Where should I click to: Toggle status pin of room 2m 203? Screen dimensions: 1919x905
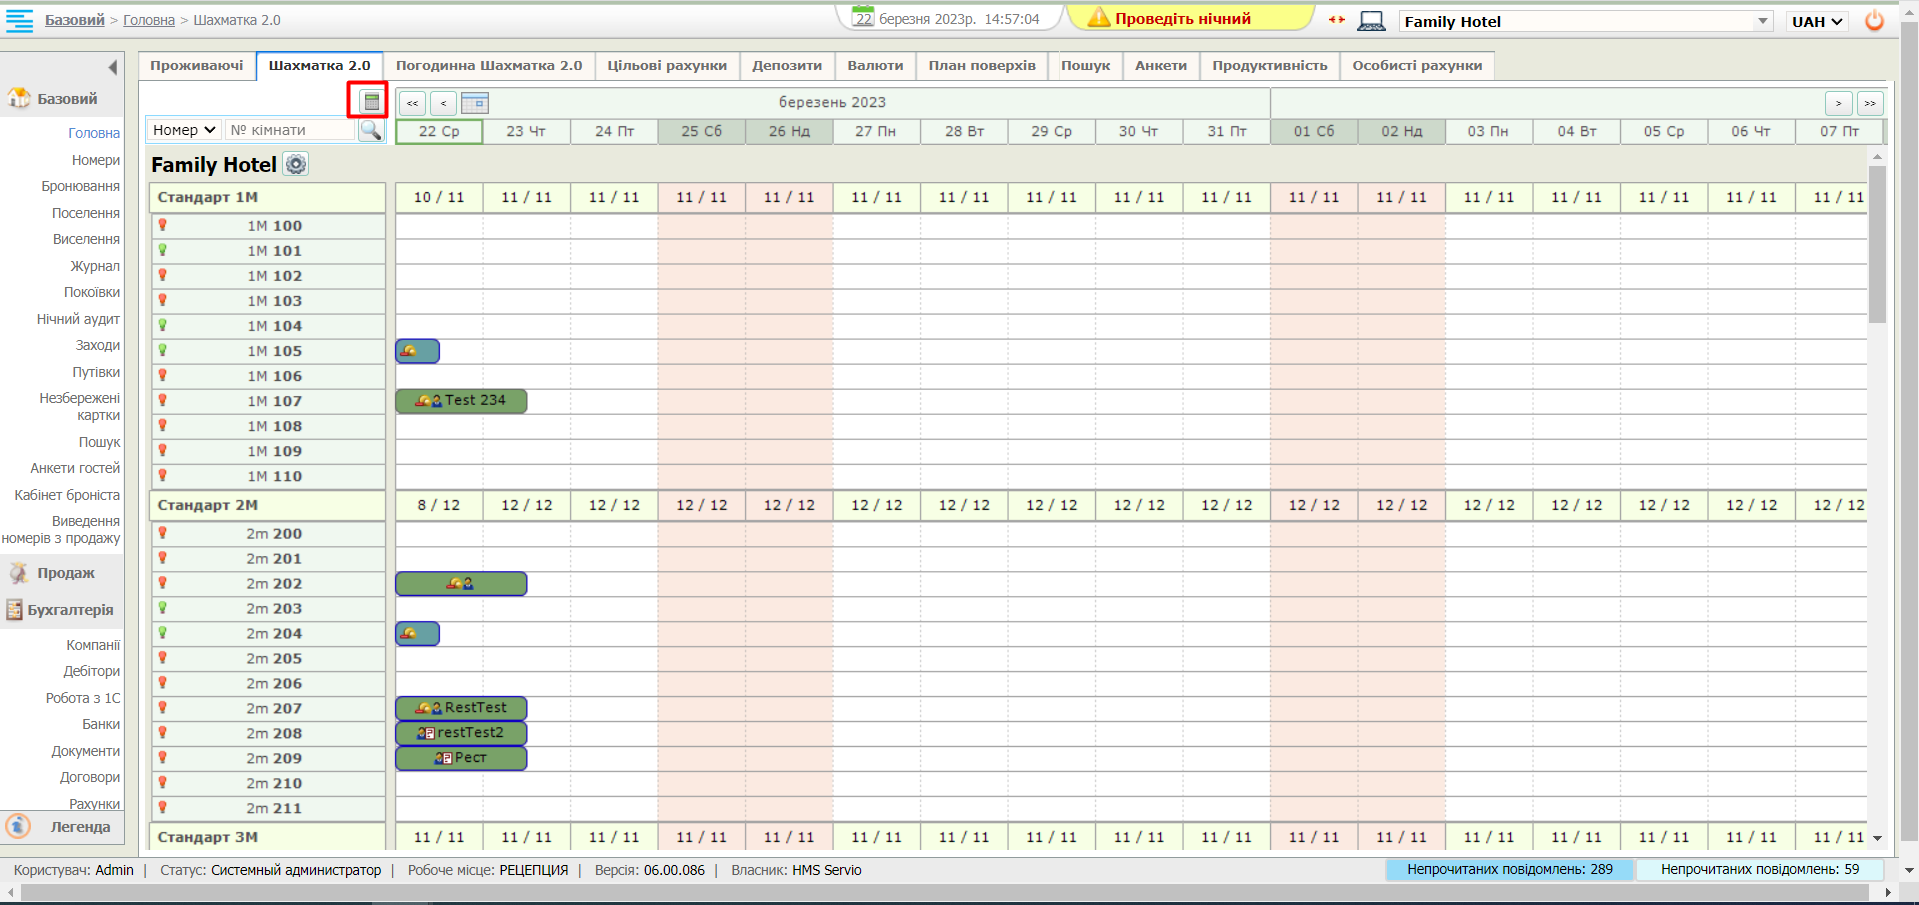[x=163, y=608]
